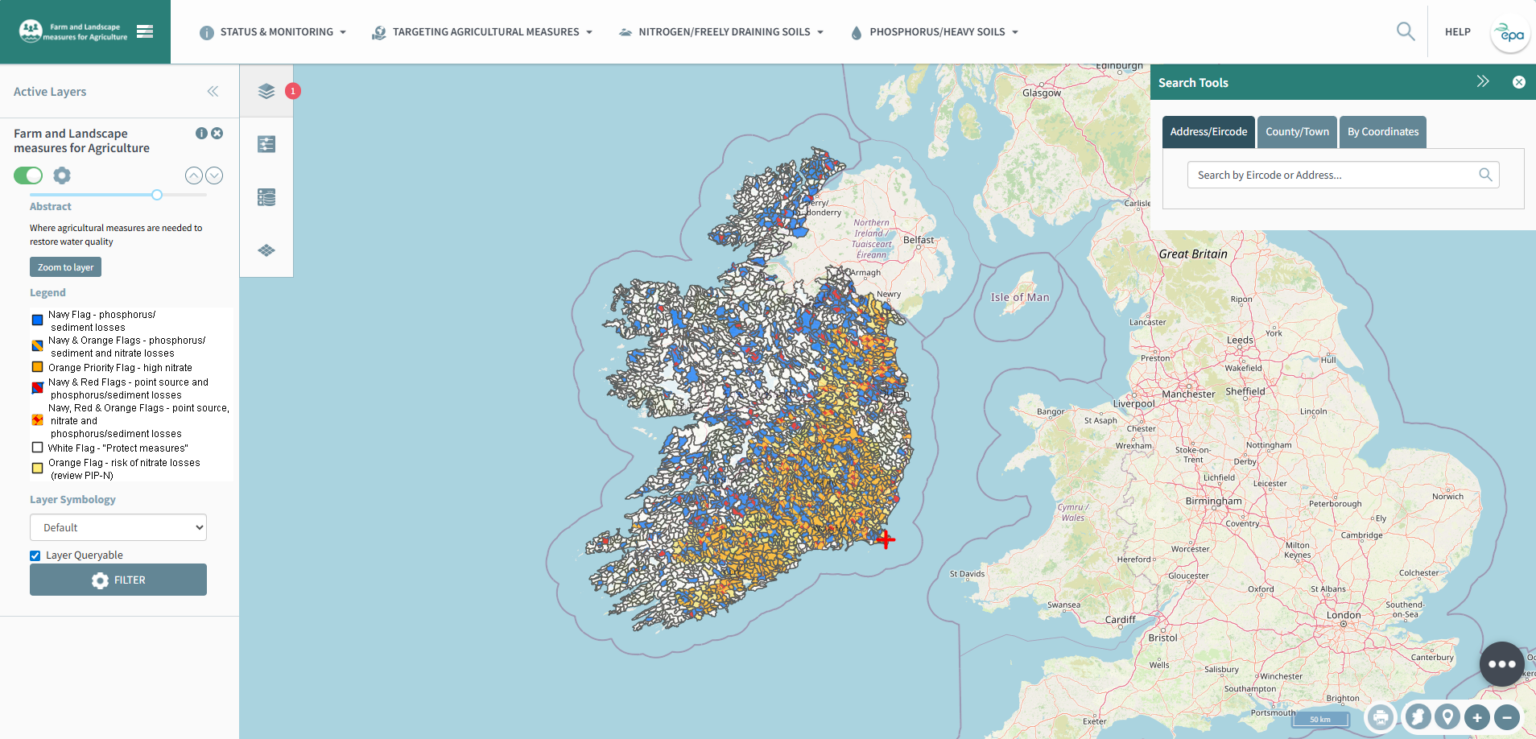This screenshot has width=1536, height=739.
Task: Toggle layer info with the gear icon
Action: click(62, 174)
